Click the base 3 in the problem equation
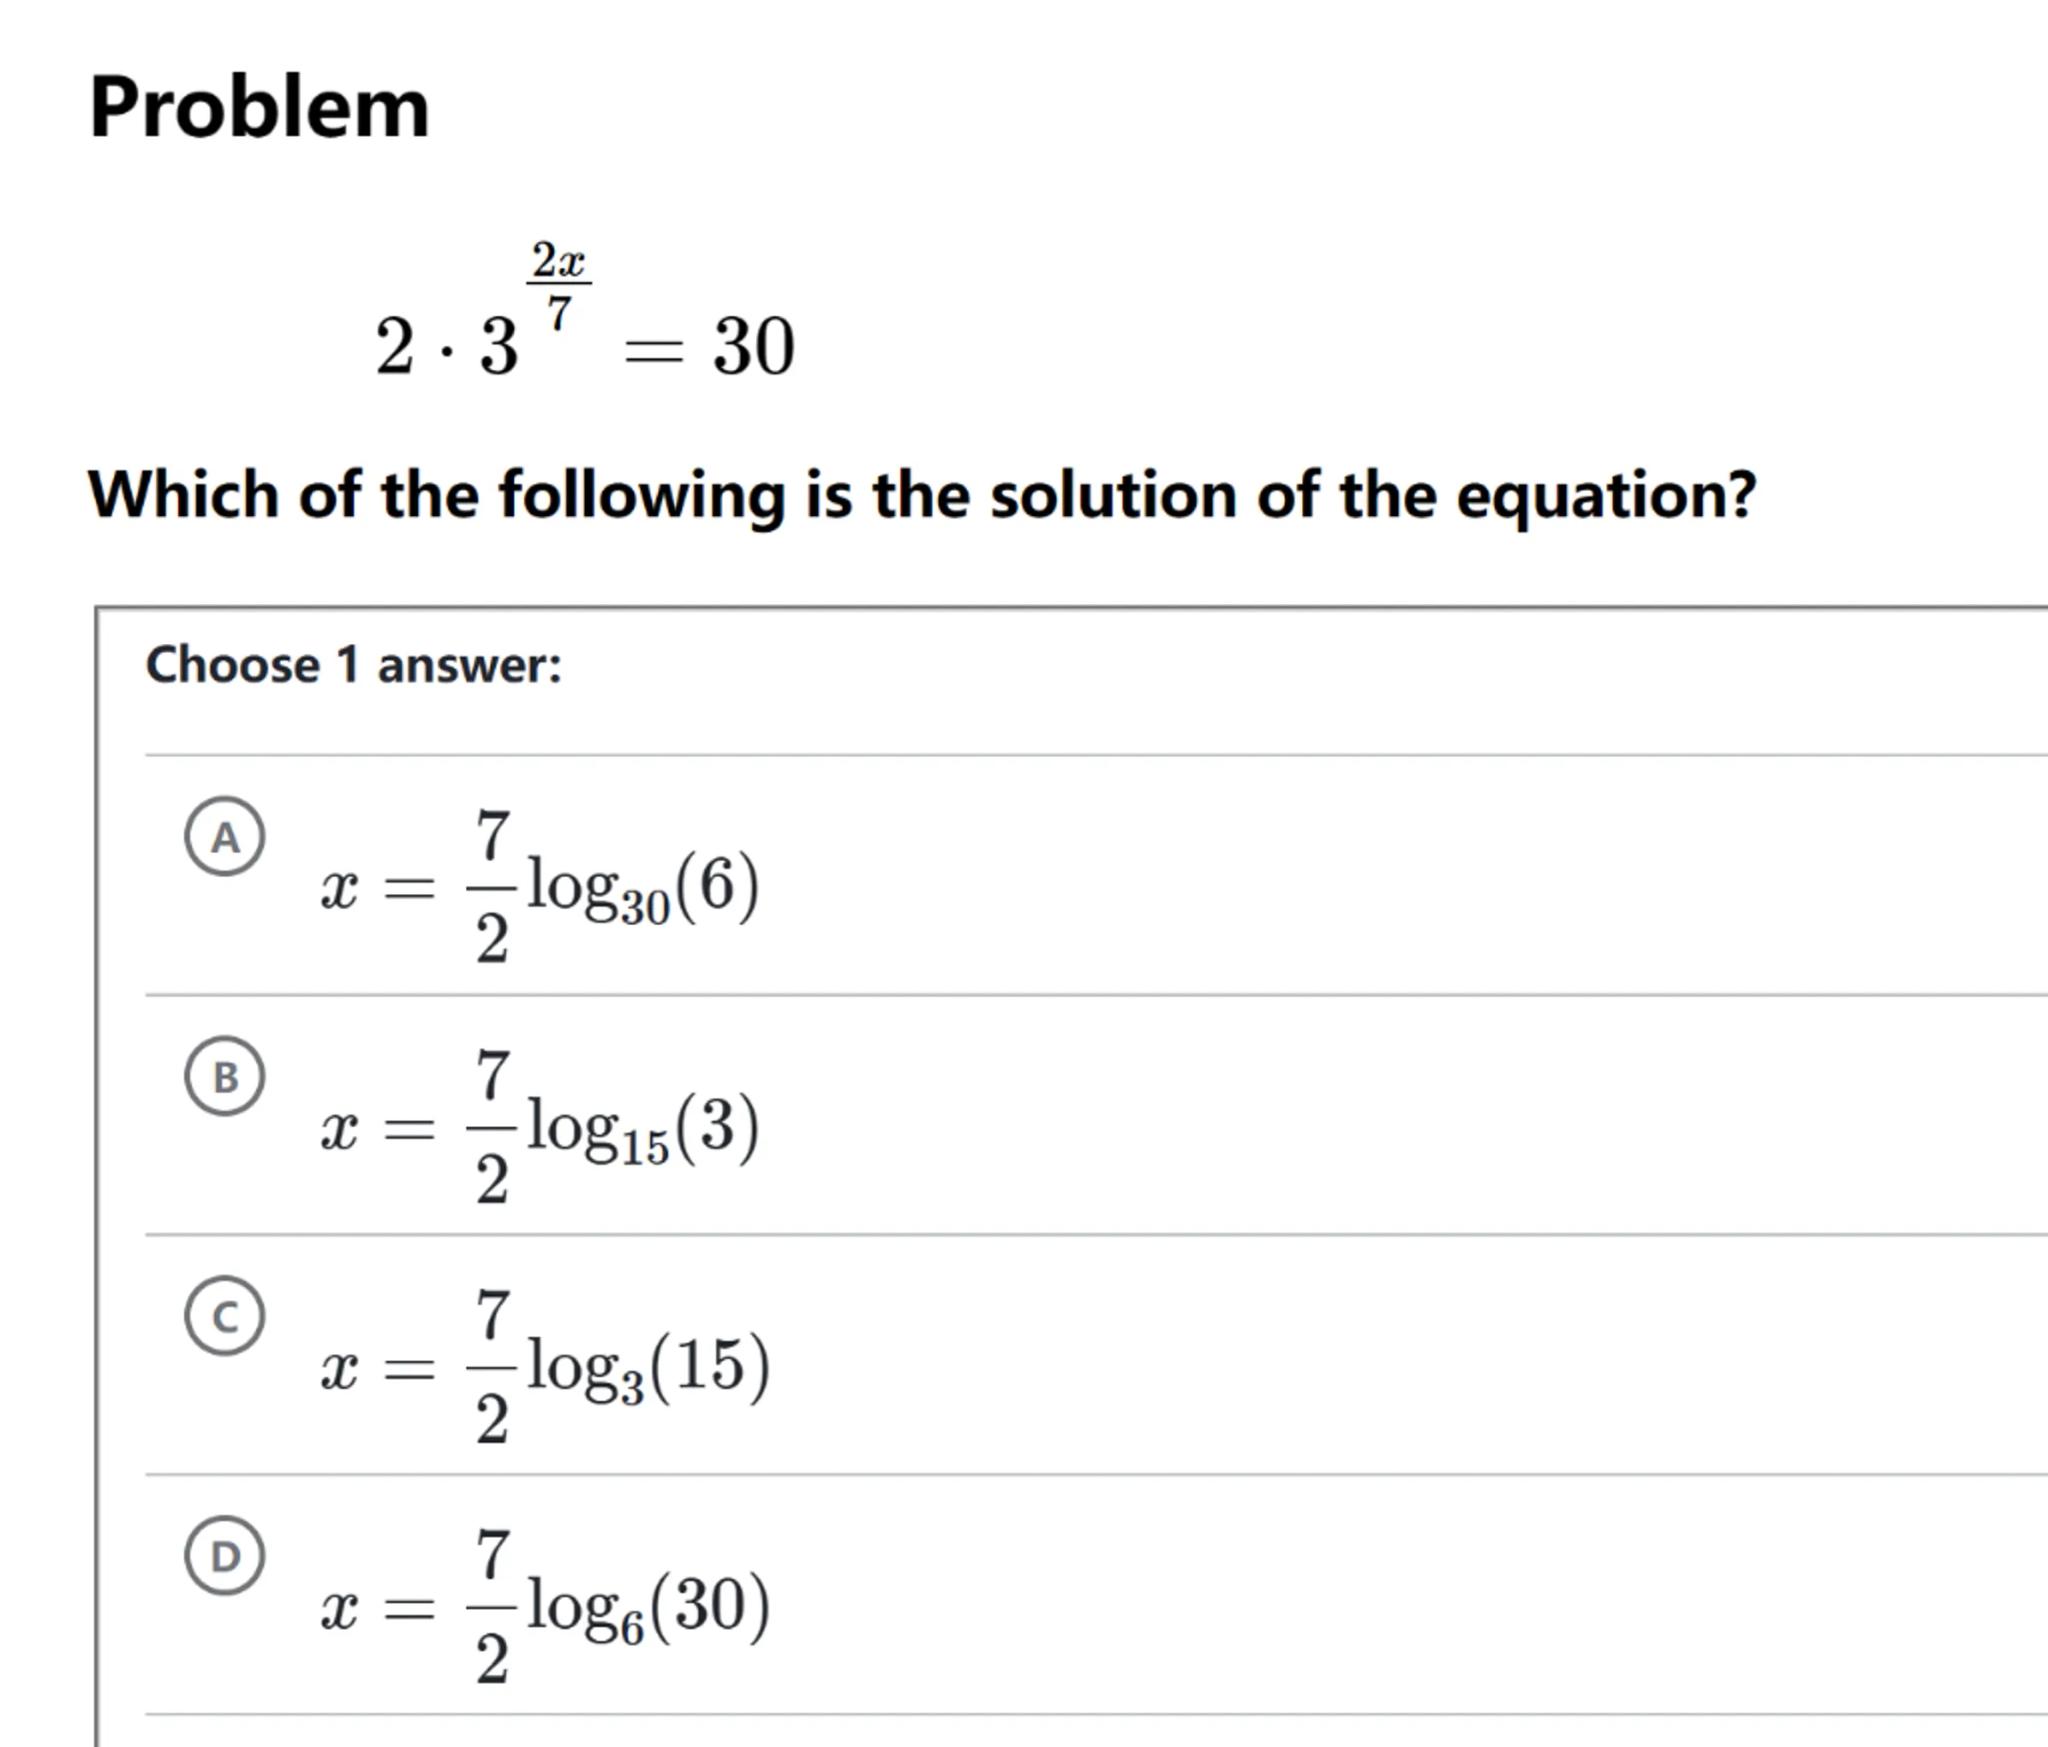Image resolution: width=2048 pixels, height=1747 pixels. point(498,347)
